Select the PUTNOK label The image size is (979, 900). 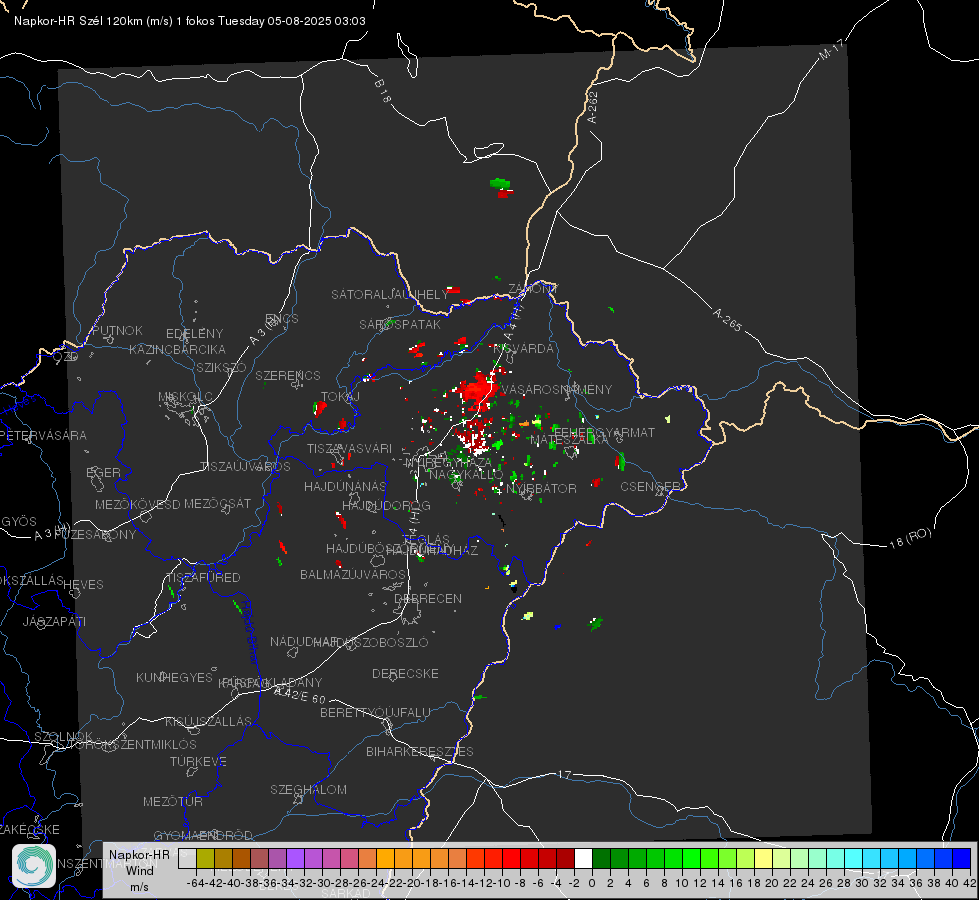[x=117, y=330]
